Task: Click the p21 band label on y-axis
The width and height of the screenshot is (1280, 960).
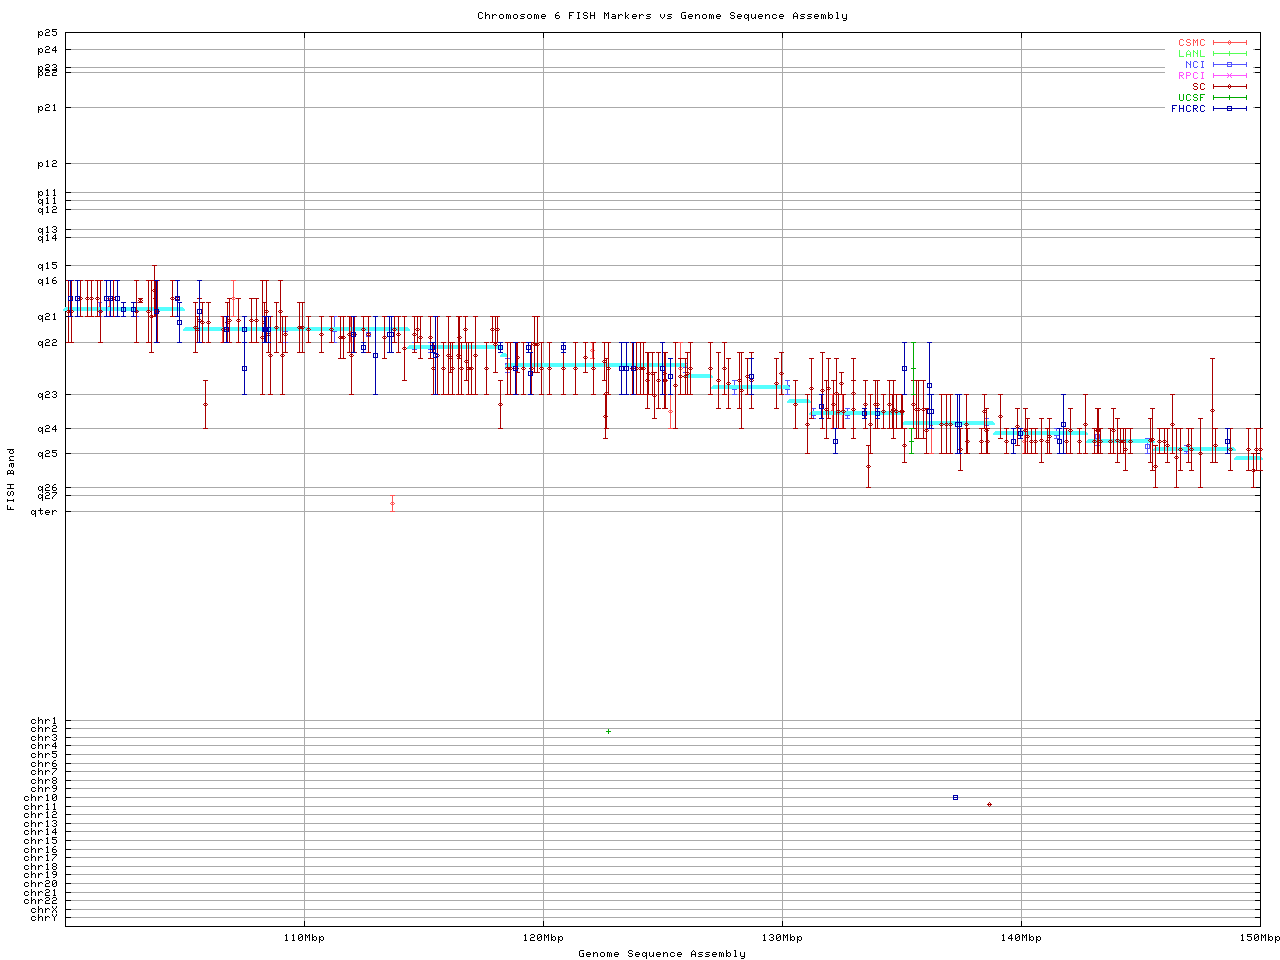Action: pyautogui.click(x=47, y=108)
